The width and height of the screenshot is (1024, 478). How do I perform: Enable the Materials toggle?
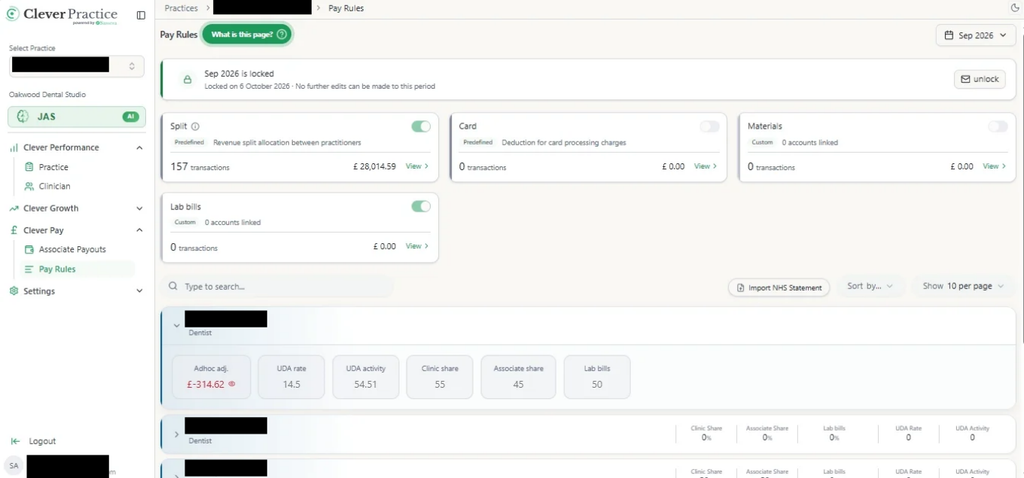[x=998, y=127]
